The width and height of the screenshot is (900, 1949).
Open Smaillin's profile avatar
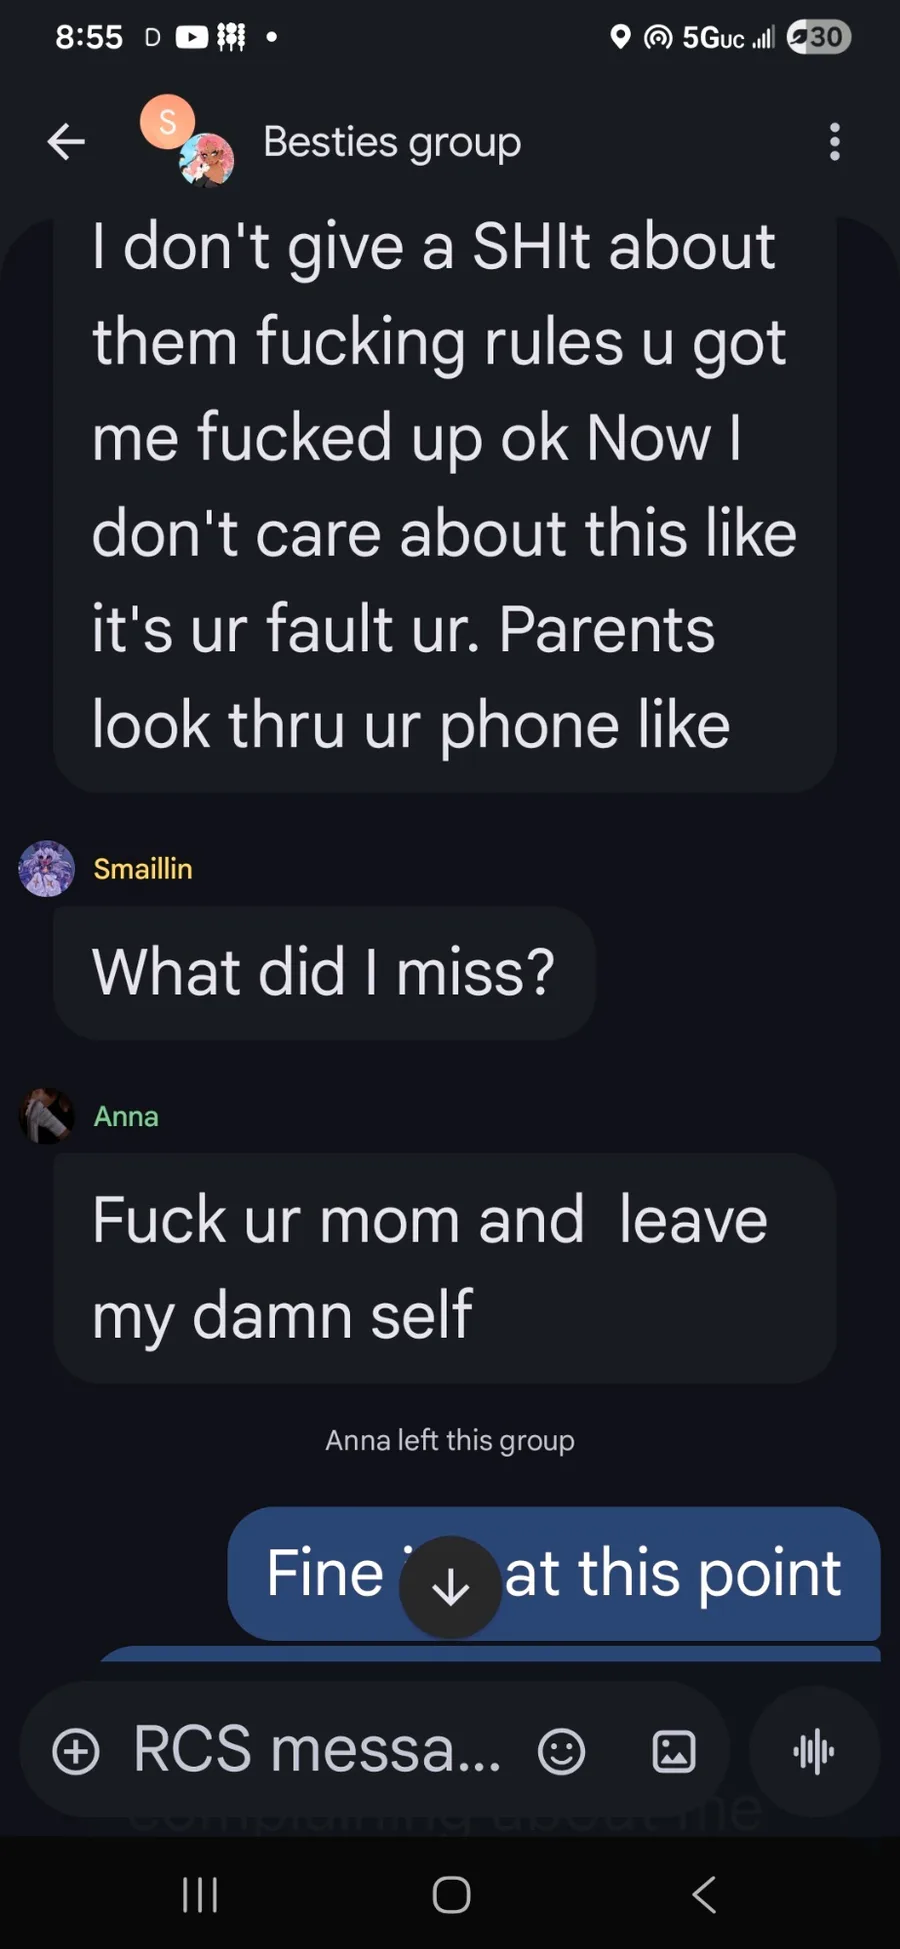click(x=47, y=868)
